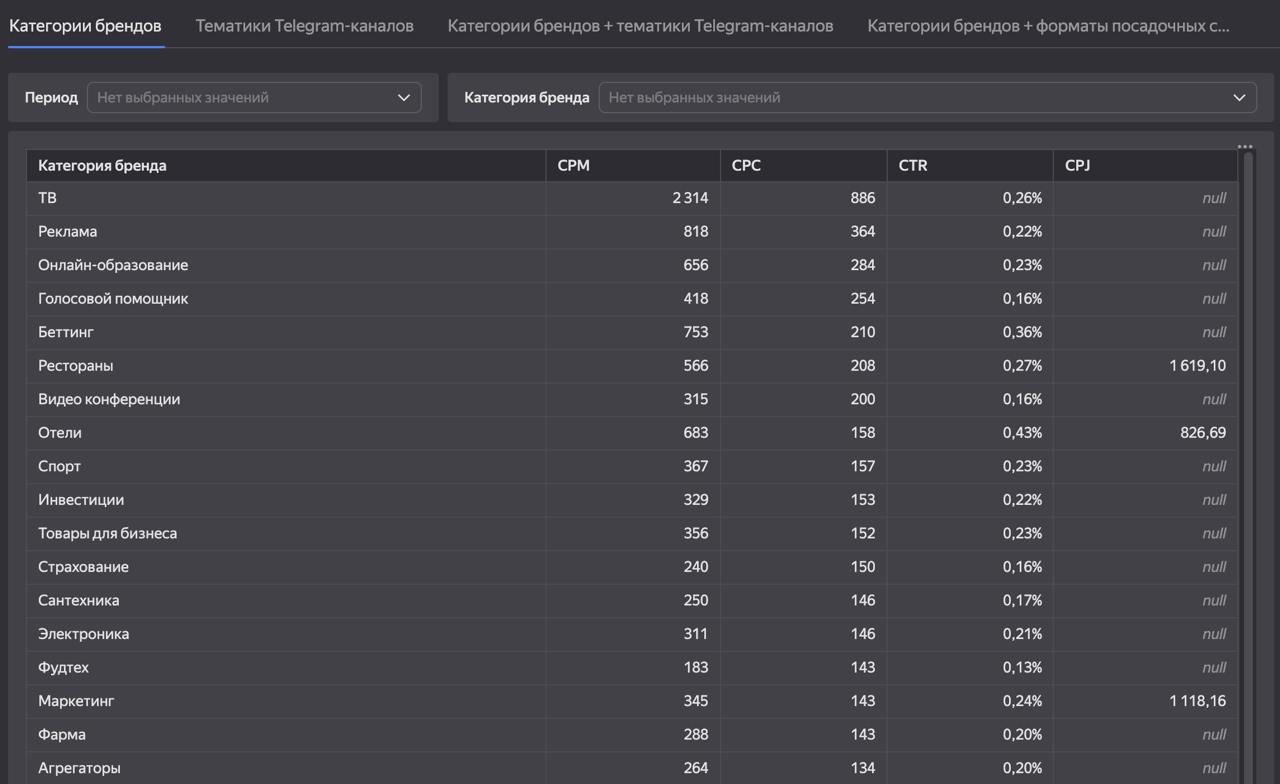Sort table by CPJ column header
The height and width of the screenshot is (784, 1280).
click(x=1077, y=166)
